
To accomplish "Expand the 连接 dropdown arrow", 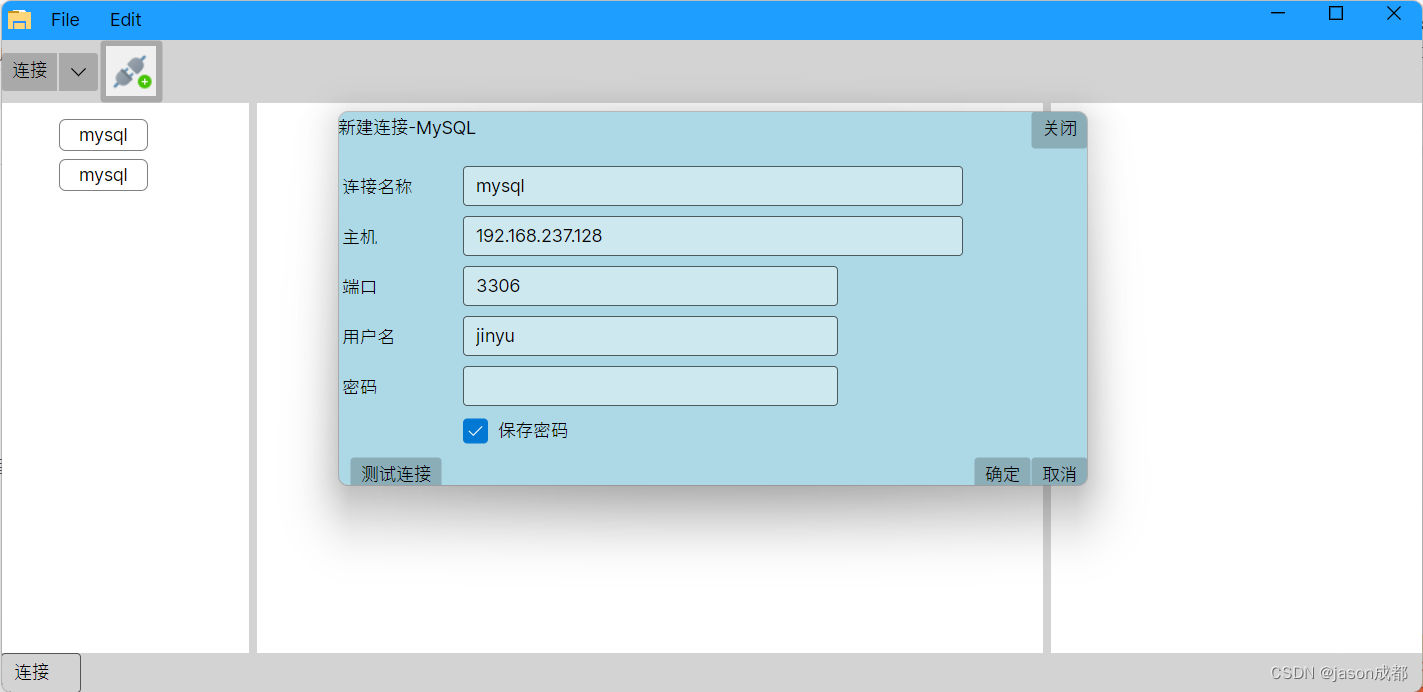I will [78, 72].
